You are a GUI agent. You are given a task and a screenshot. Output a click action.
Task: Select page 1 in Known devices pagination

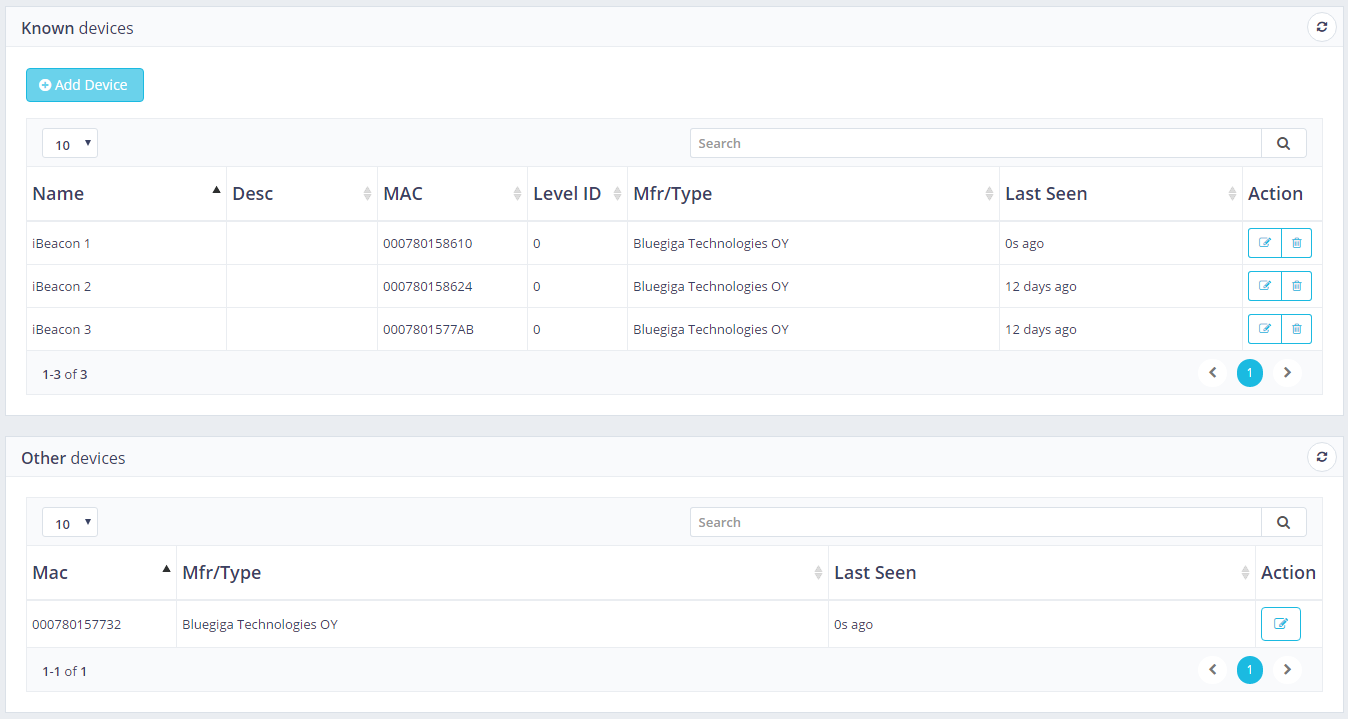click(1250, 373)
